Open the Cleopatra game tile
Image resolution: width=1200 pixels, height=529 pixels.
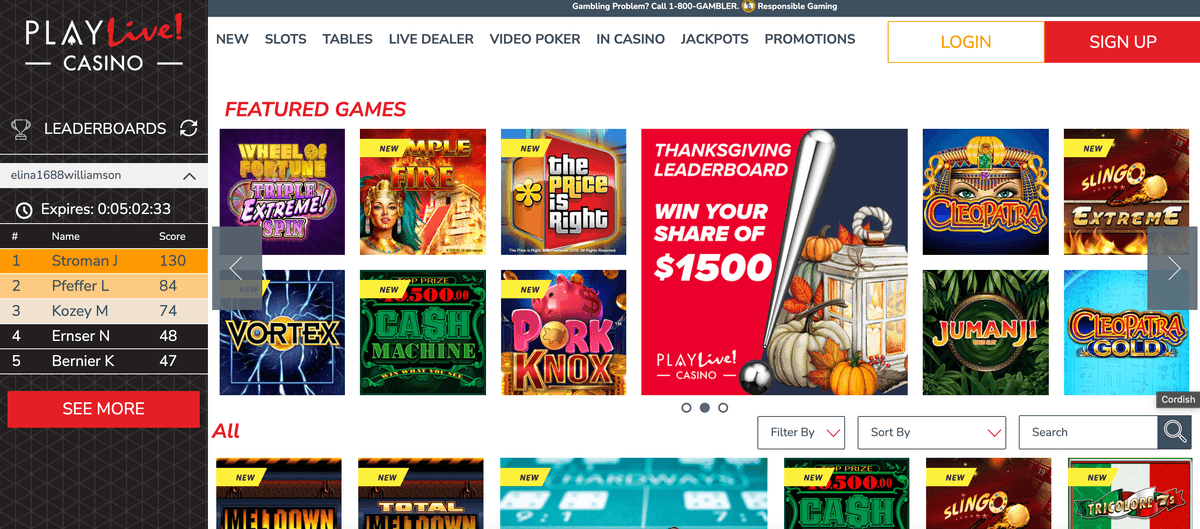[985, 192]
